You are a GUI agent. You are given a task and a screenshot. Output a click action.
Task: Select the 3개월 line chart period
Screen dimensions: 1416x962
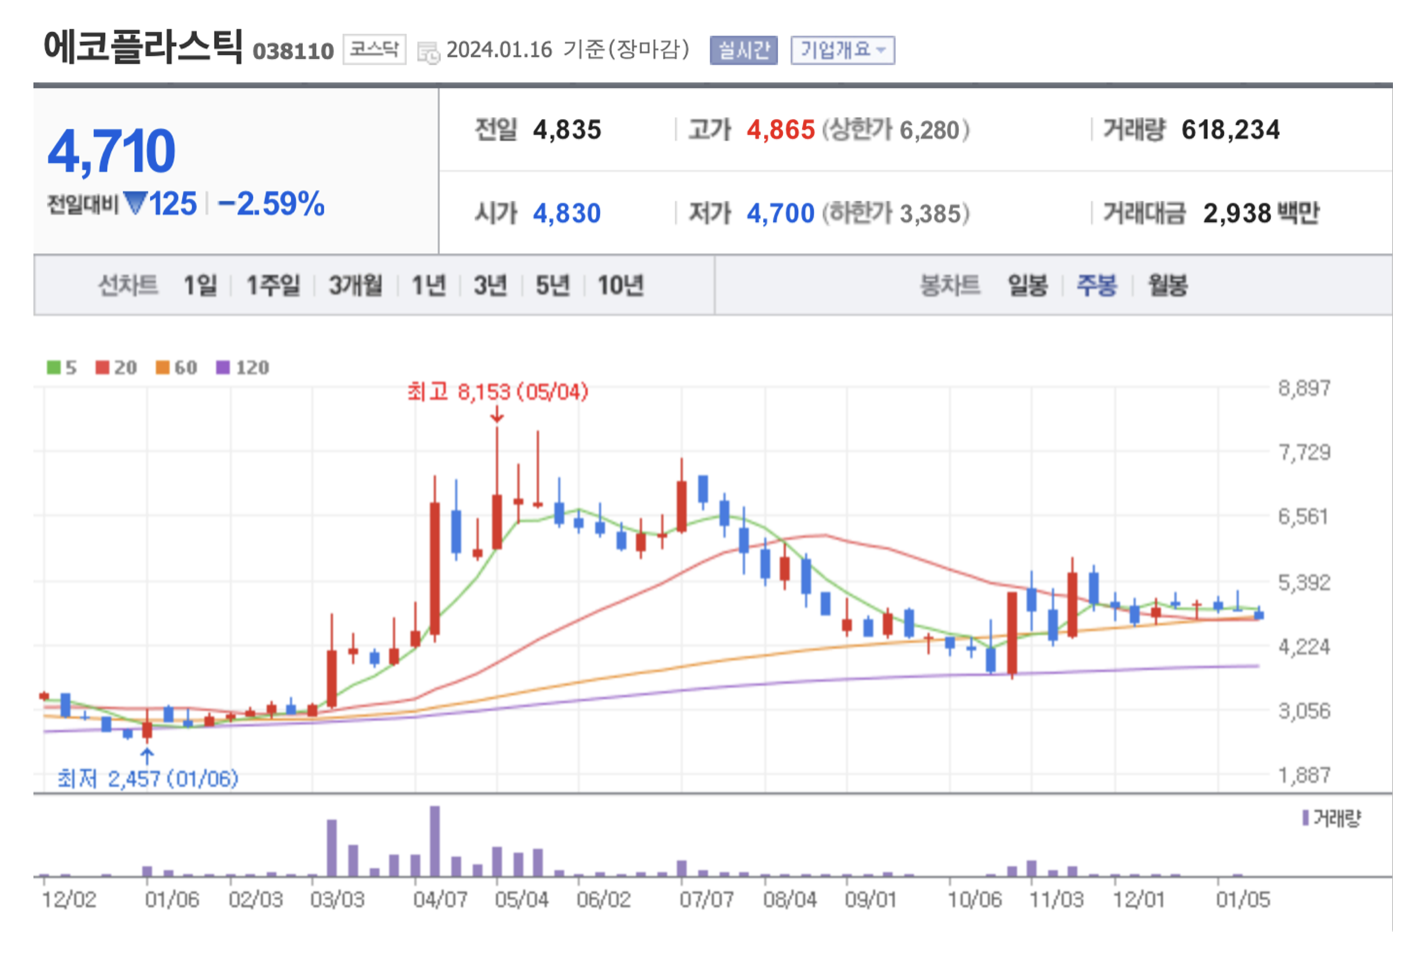point(355,286)
